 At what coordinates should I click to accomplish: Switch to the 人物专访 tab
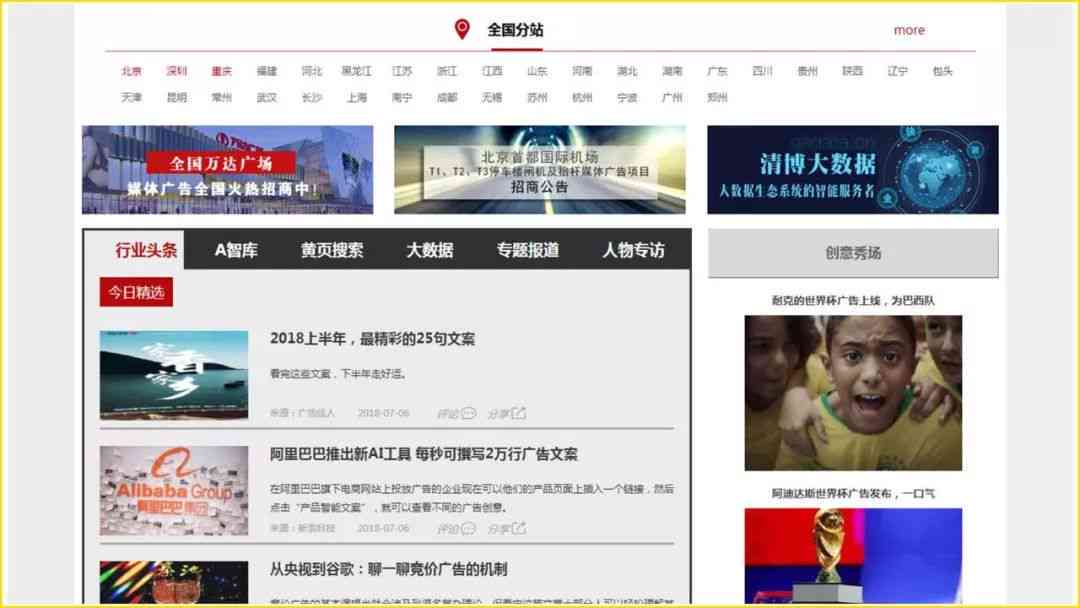(634, 250)
